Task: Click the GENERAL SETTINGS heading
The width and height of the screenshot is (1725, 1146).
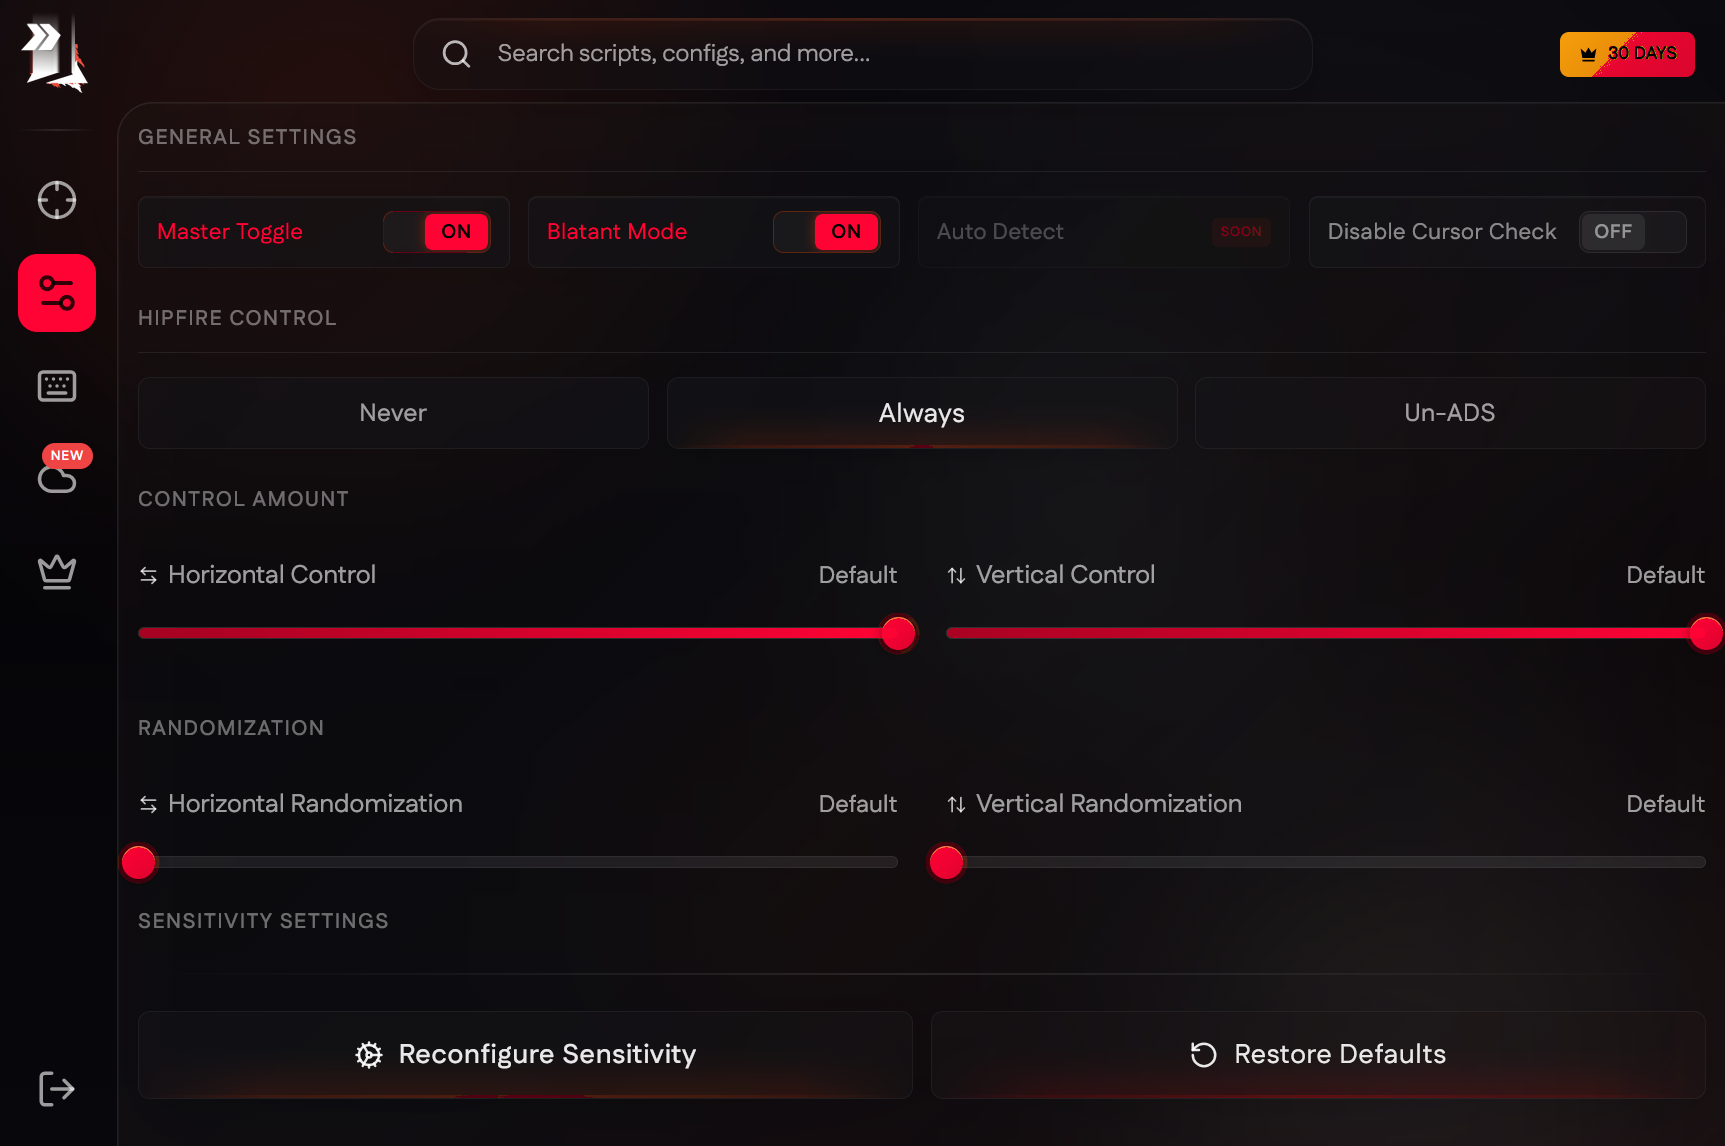Action: tap(247, 137)
